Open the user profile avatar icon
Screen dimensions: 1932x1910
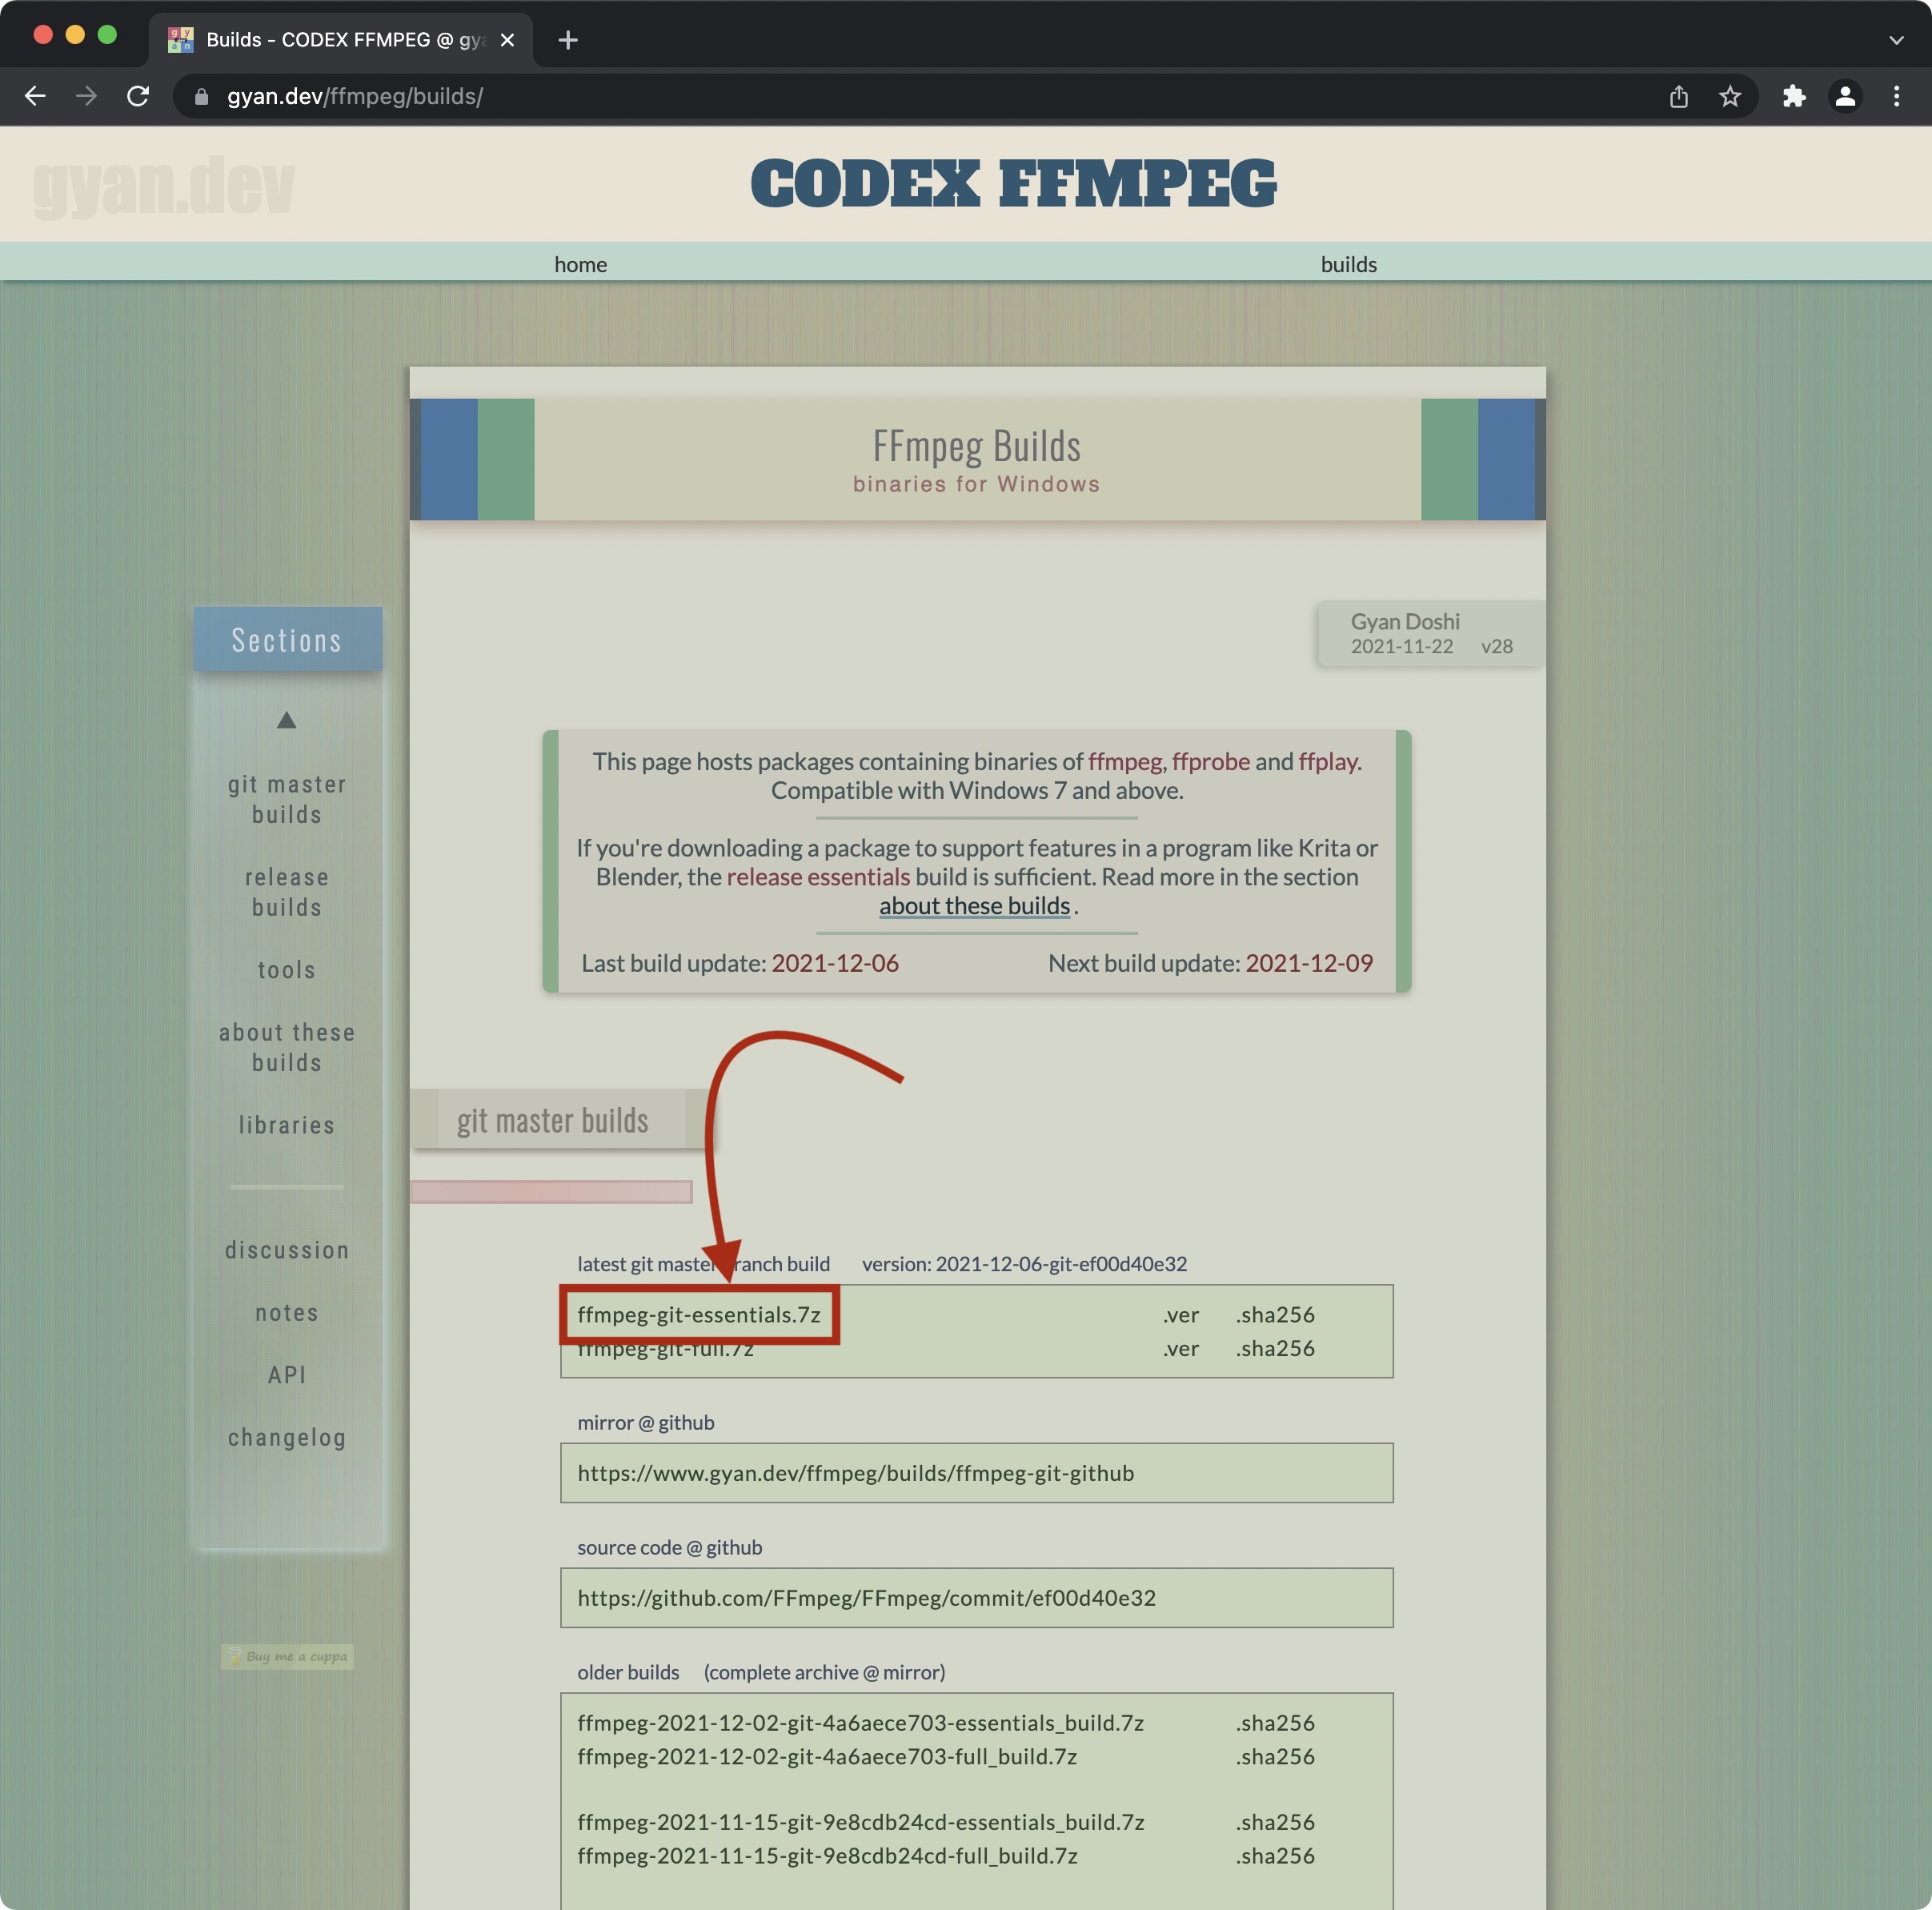pyautogui.click(x=1845, y=96)
